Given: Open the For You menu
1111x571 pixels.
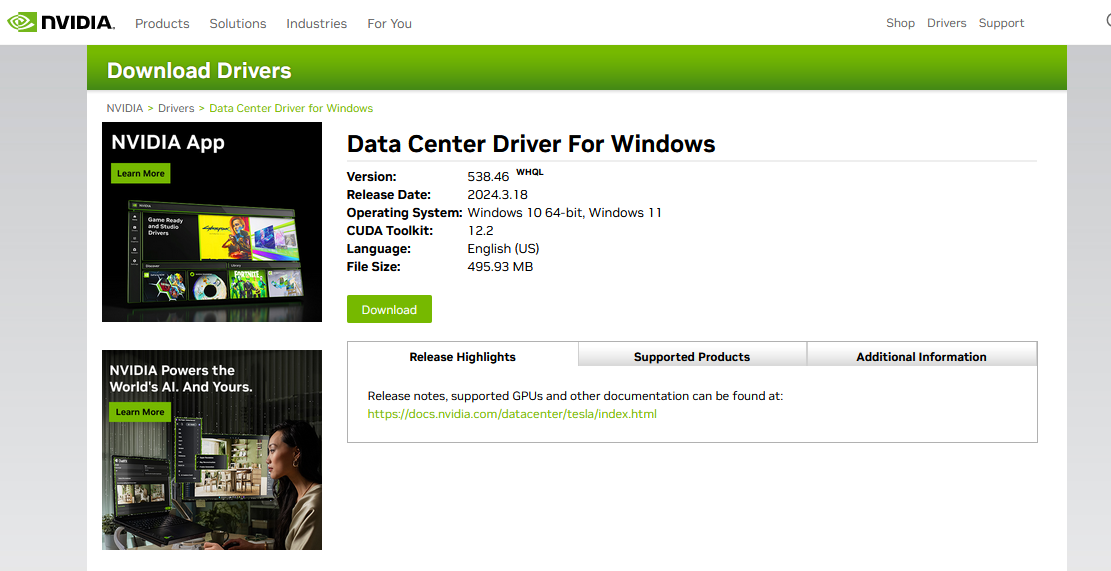Looking at the screenshot, I should point(389,23).
